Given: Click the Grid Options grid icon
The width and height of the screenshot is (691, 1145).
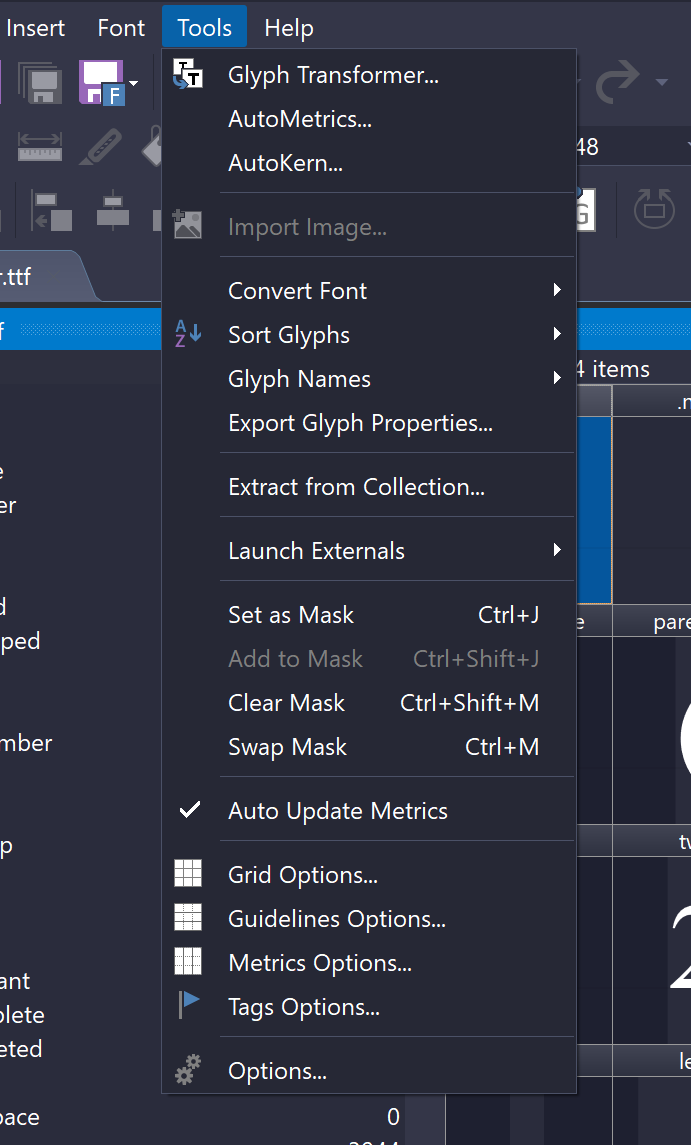Looking at the screenshot, I should click(188, 874).
